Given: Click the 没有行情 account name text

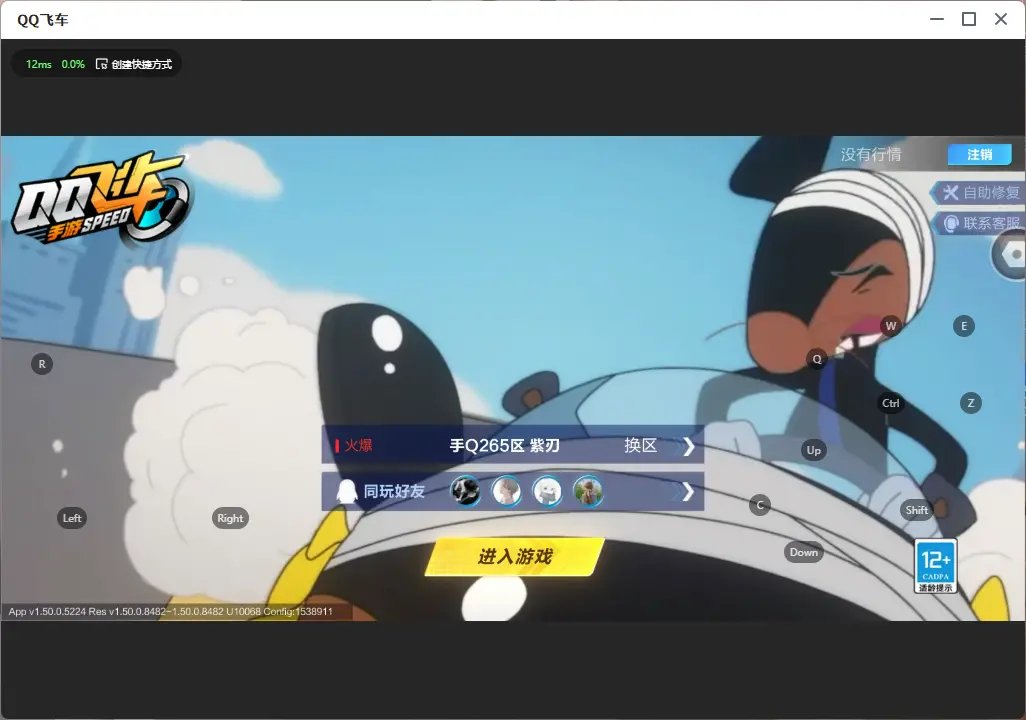Looking at the screenshot, I should 871,154.
